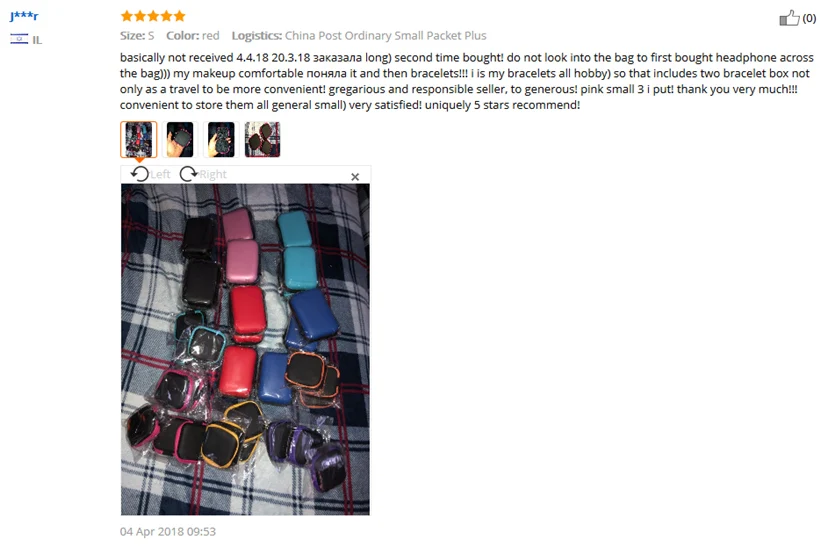This screenshot has height=546, width=820.
Task: Rotate the photo left using the counterclockwise arrow
Action: tap(140, 174)
